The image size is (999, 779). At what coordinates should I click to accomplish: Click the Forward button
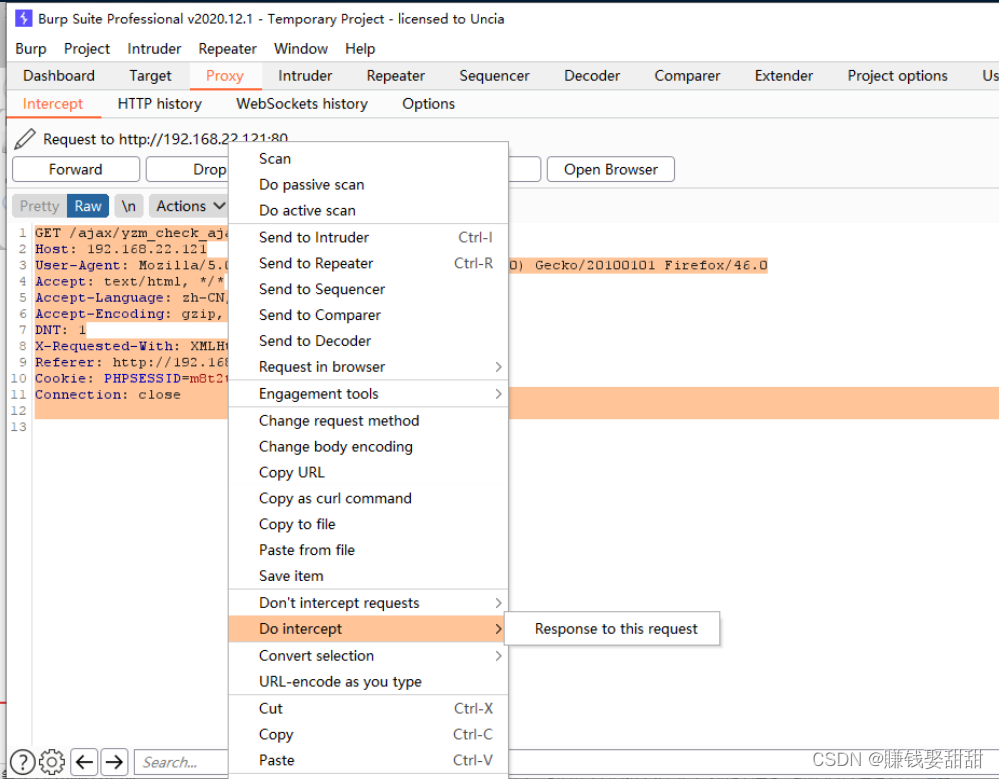tap(76, 169)
